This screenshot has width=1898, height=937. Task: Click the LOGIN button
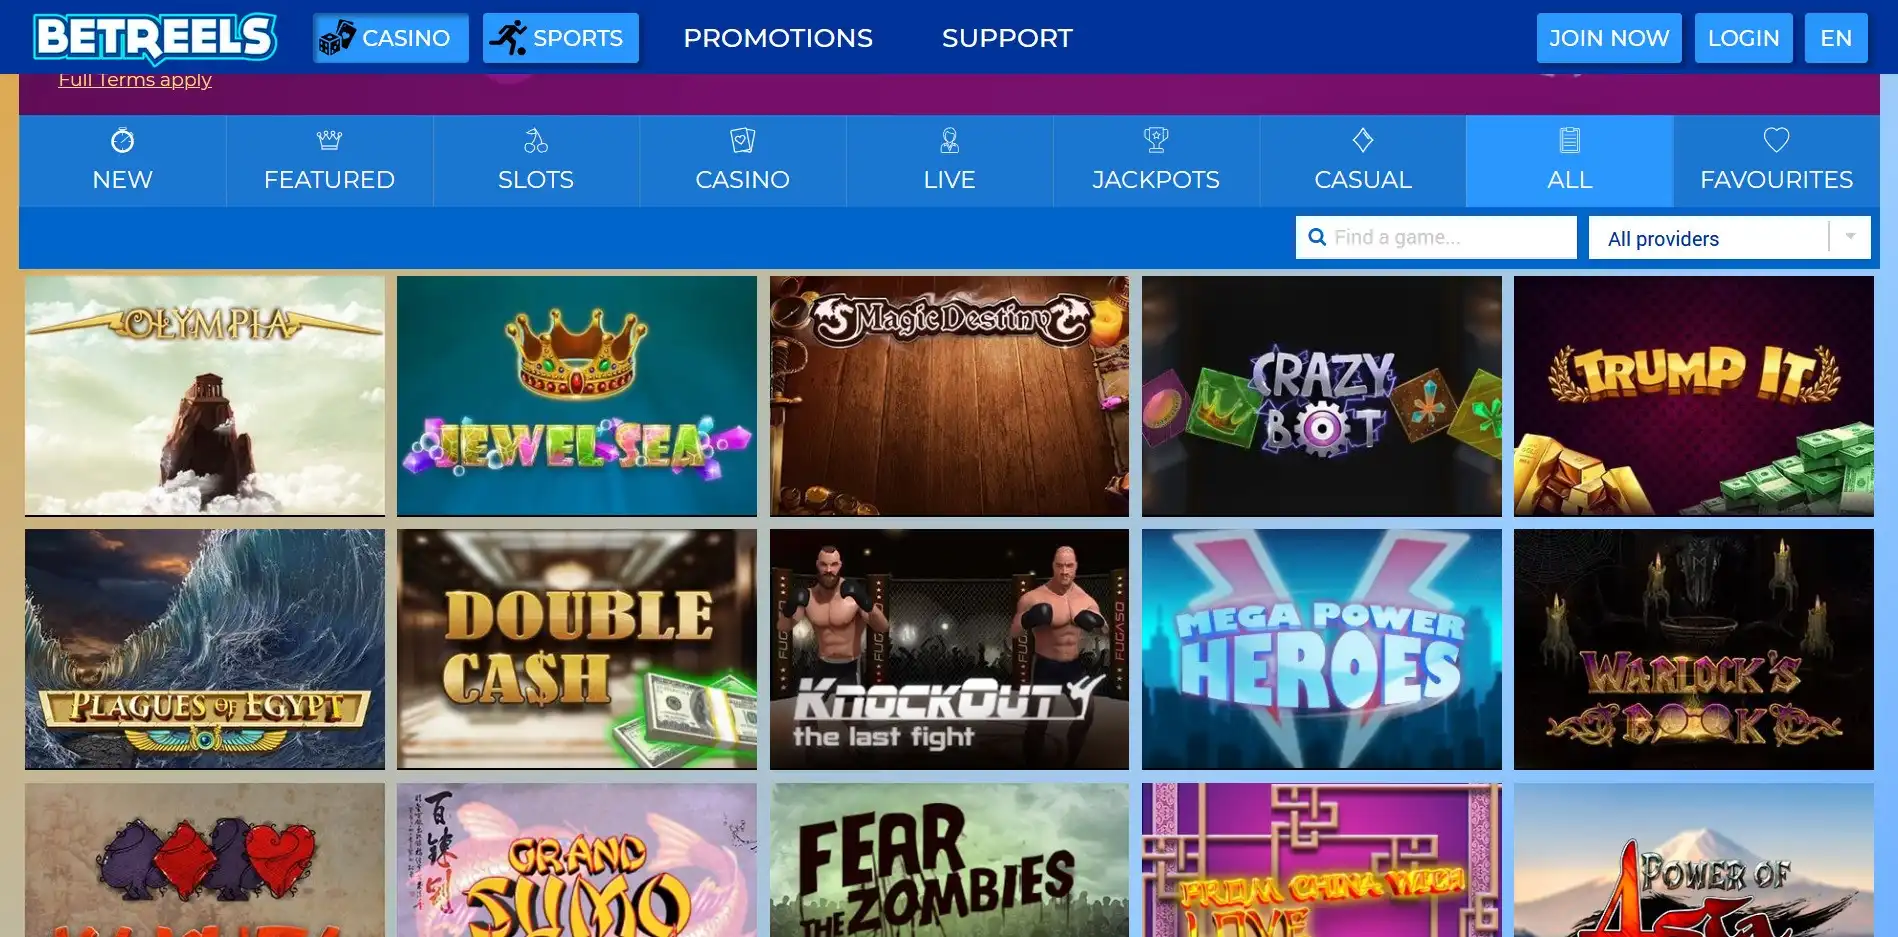point(1743,38)
